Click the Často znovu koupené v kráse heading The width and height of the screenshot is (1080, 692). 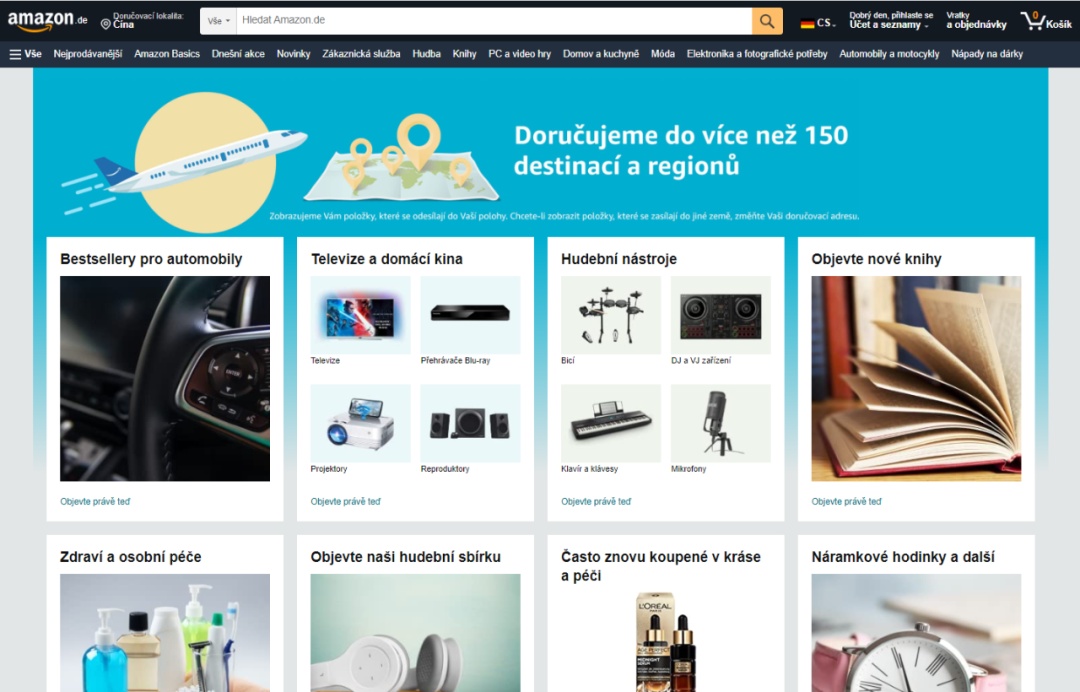(x=661, y=566)
